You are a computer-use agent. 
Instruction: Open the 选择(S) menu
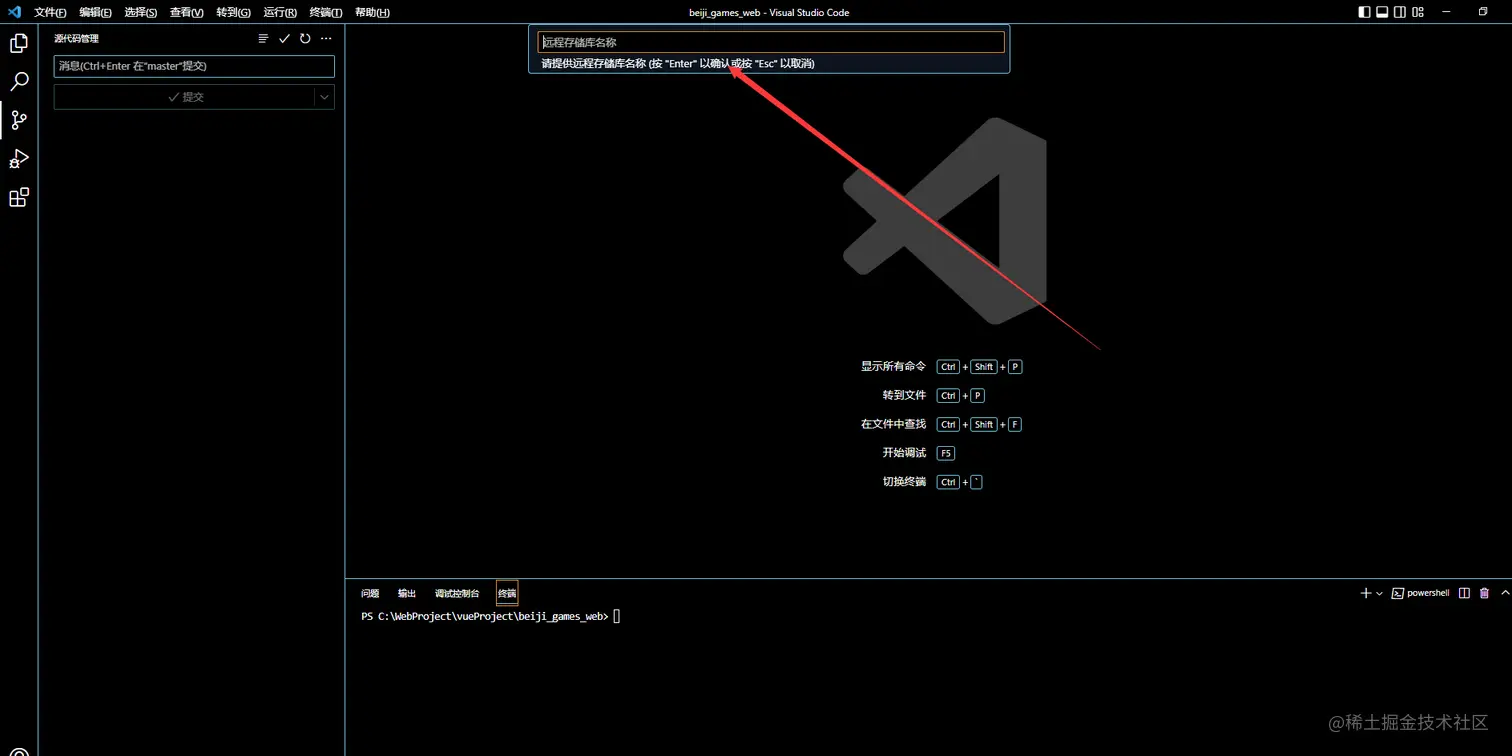coord(141,12)
